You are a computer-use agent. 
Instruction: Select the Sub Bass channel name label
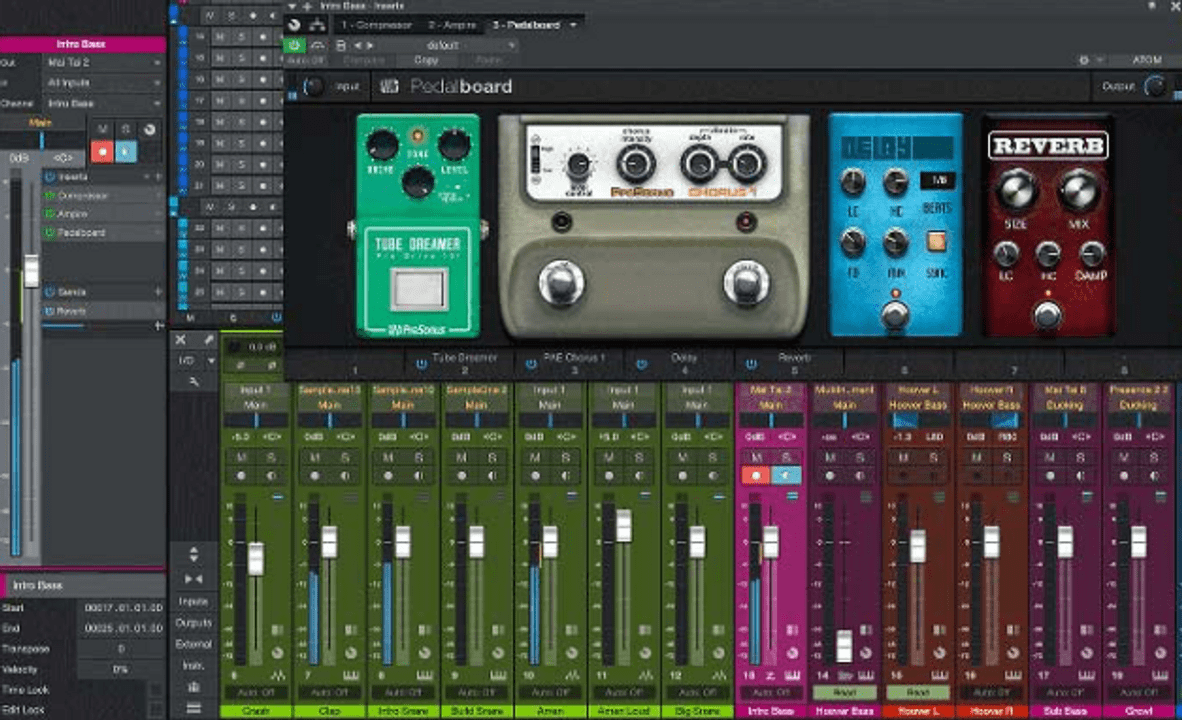[x=1065, y=711]
